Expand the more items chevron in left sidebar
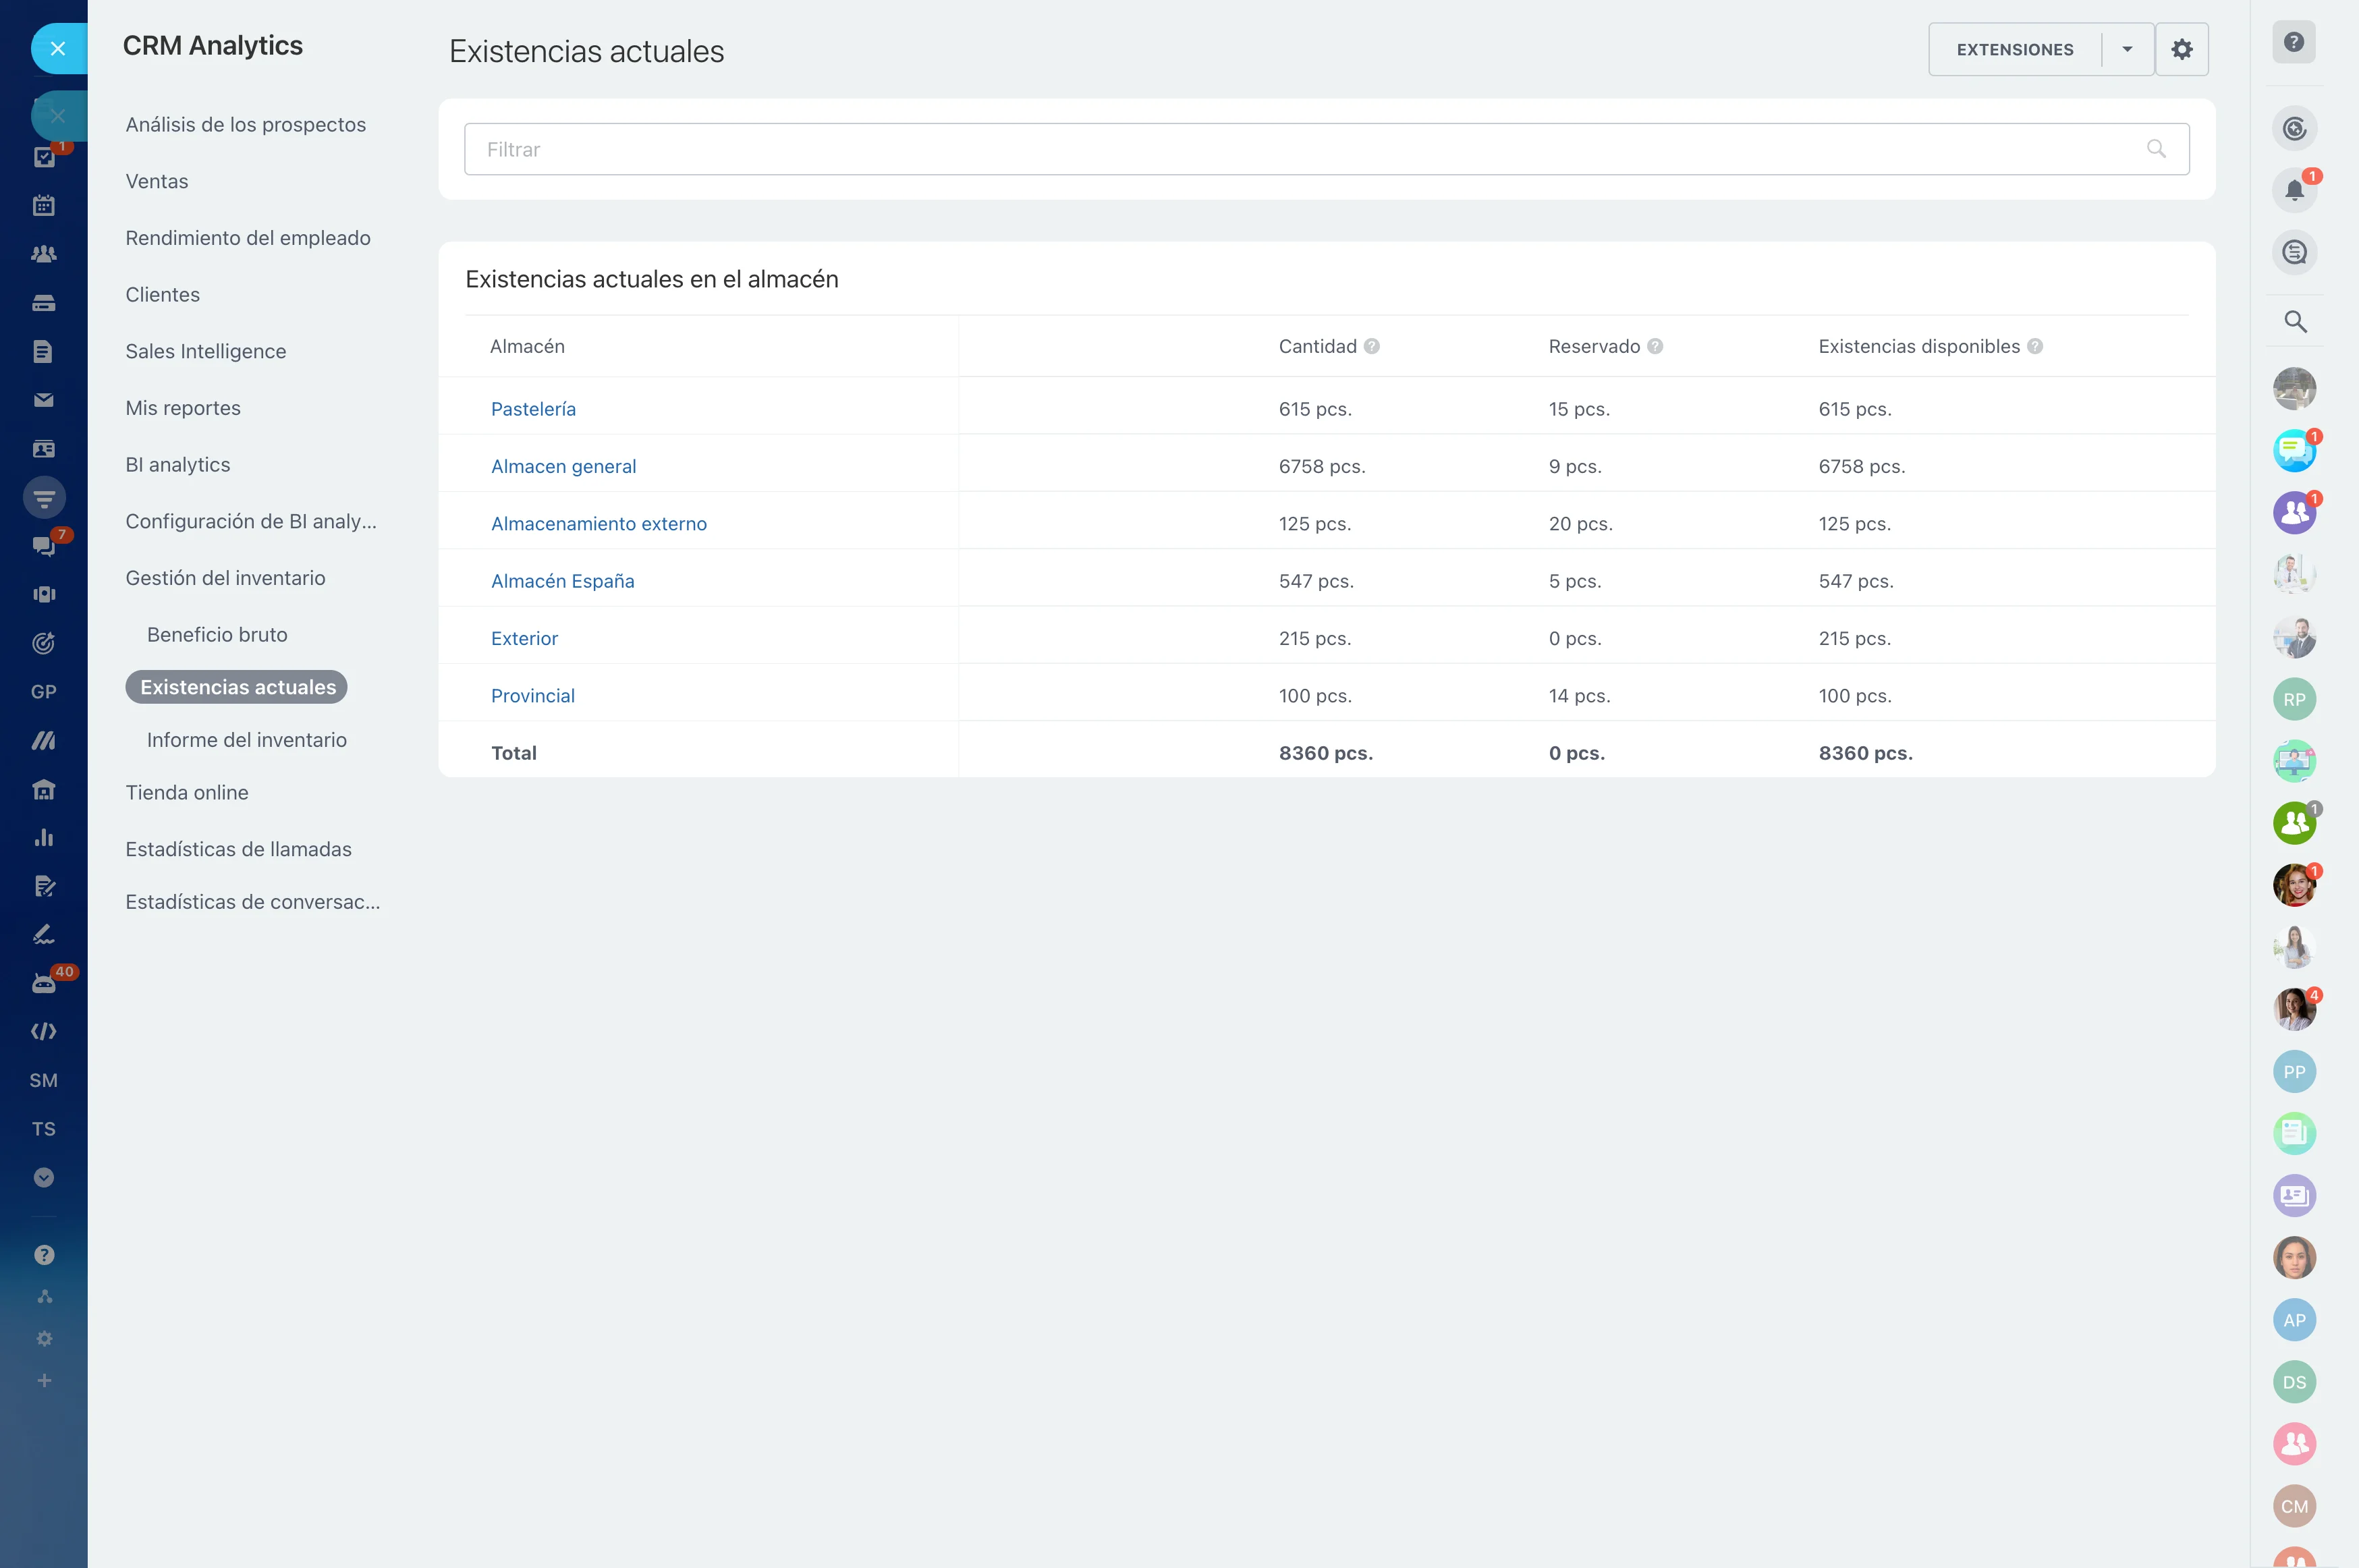 tap(44, 1177)
